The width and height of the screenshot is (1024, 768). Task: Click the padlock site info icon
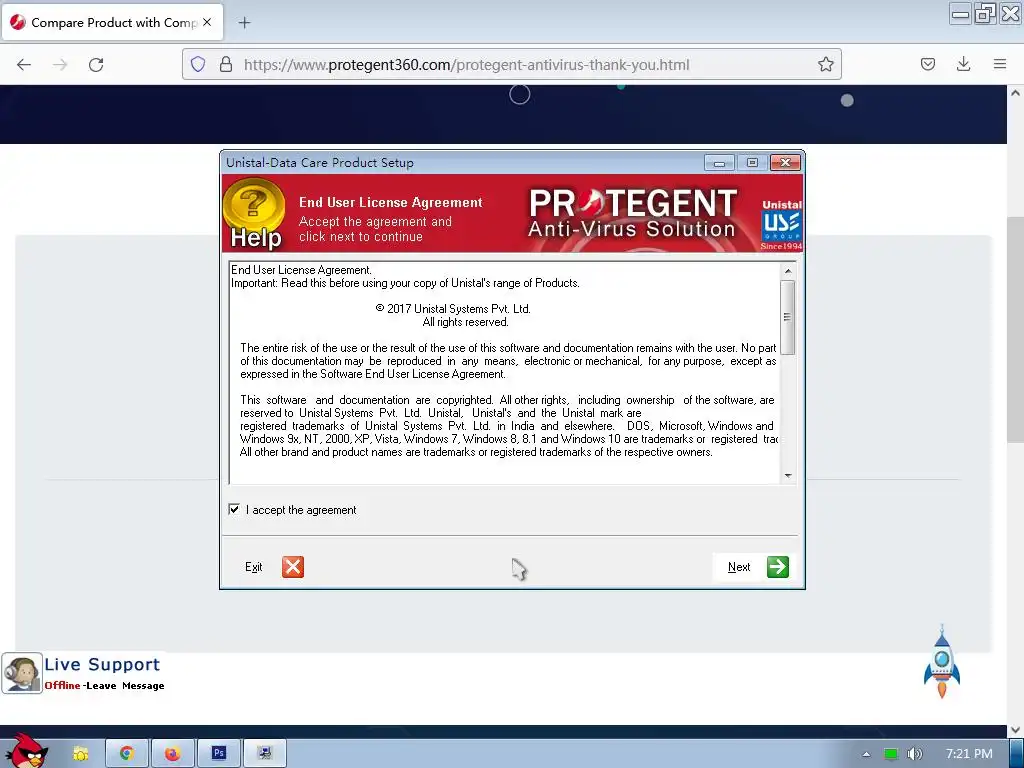[x=226, y=65]
